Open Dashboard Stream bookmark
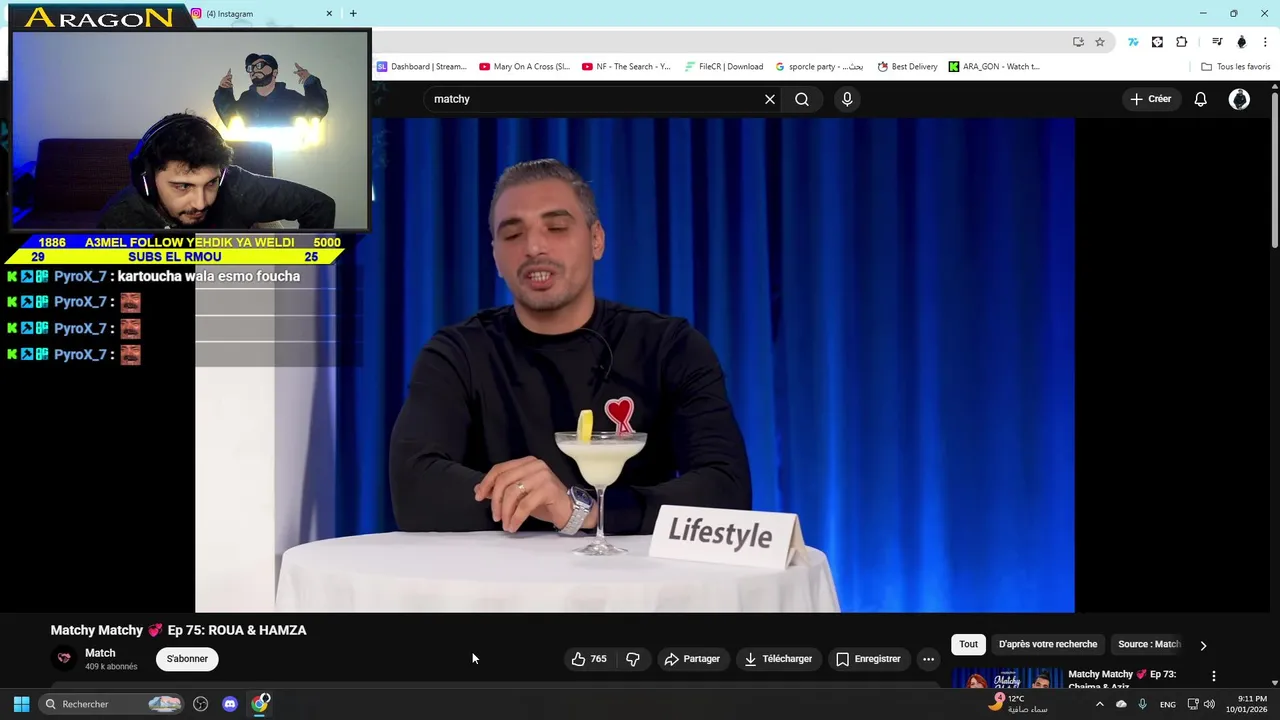This screenshot has width=1280, height=720. pos(421,67)
